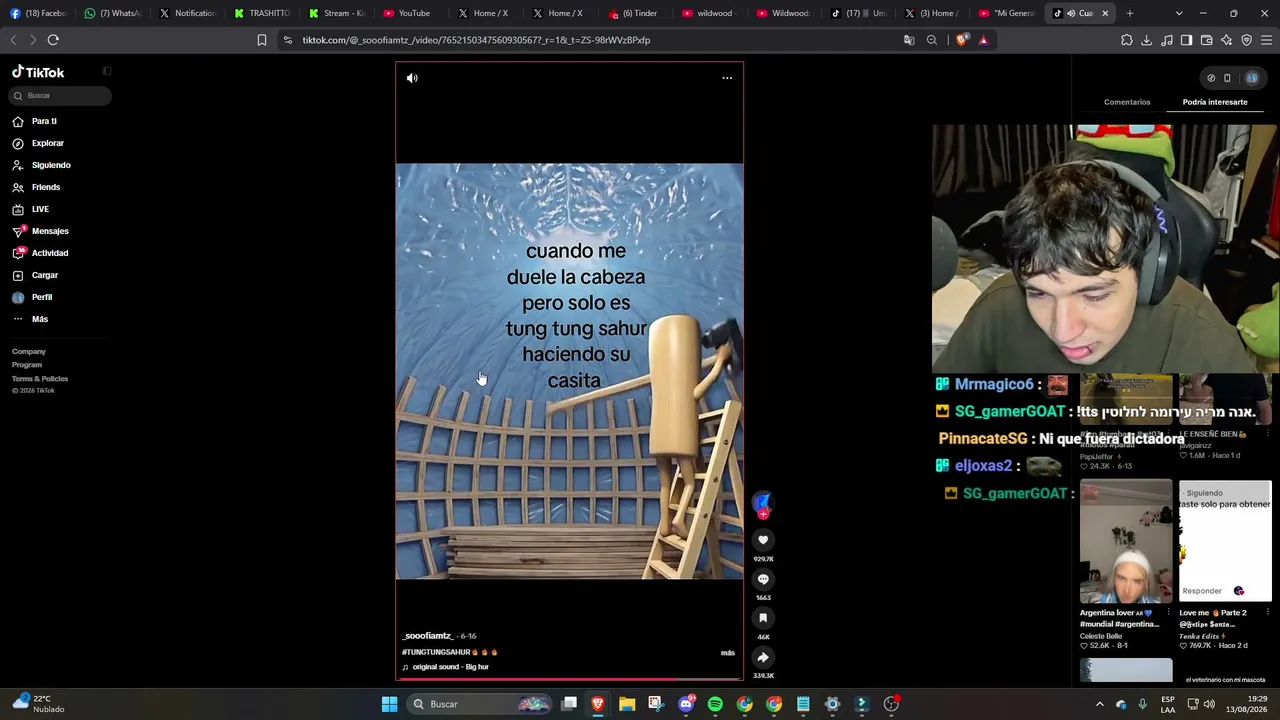Open 'Perfil' in the sidebar
The image size is (1280, 720).
click(x=42, y=297)
